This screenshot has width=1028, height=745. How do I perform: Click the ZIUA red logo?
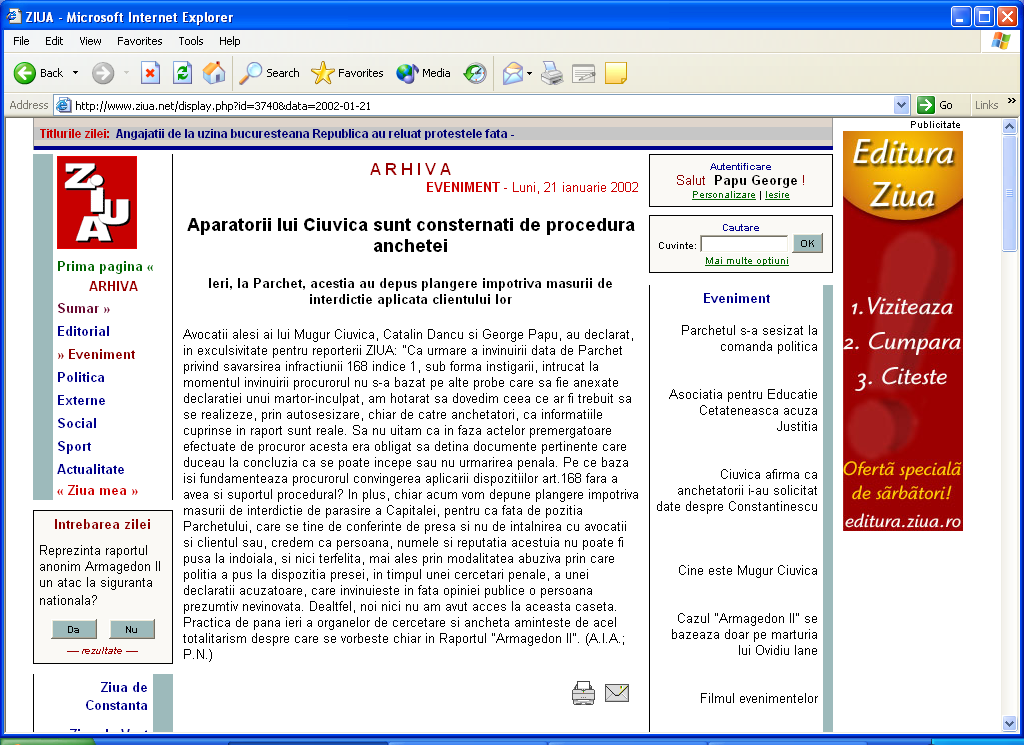pyautogui.click(x=97, y=202)
